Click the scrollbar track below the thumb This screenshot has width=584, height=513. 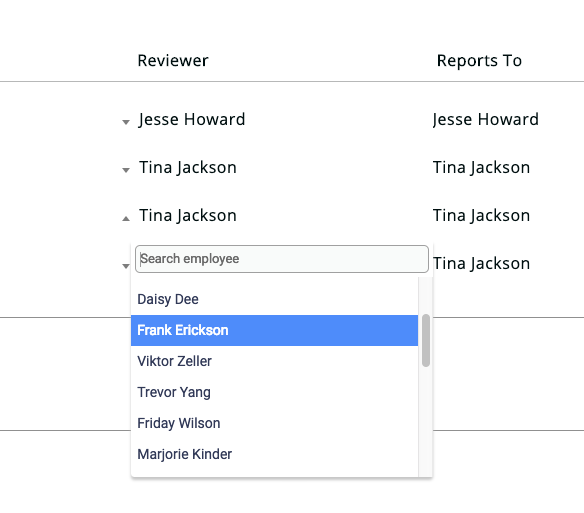pos(426,421)
